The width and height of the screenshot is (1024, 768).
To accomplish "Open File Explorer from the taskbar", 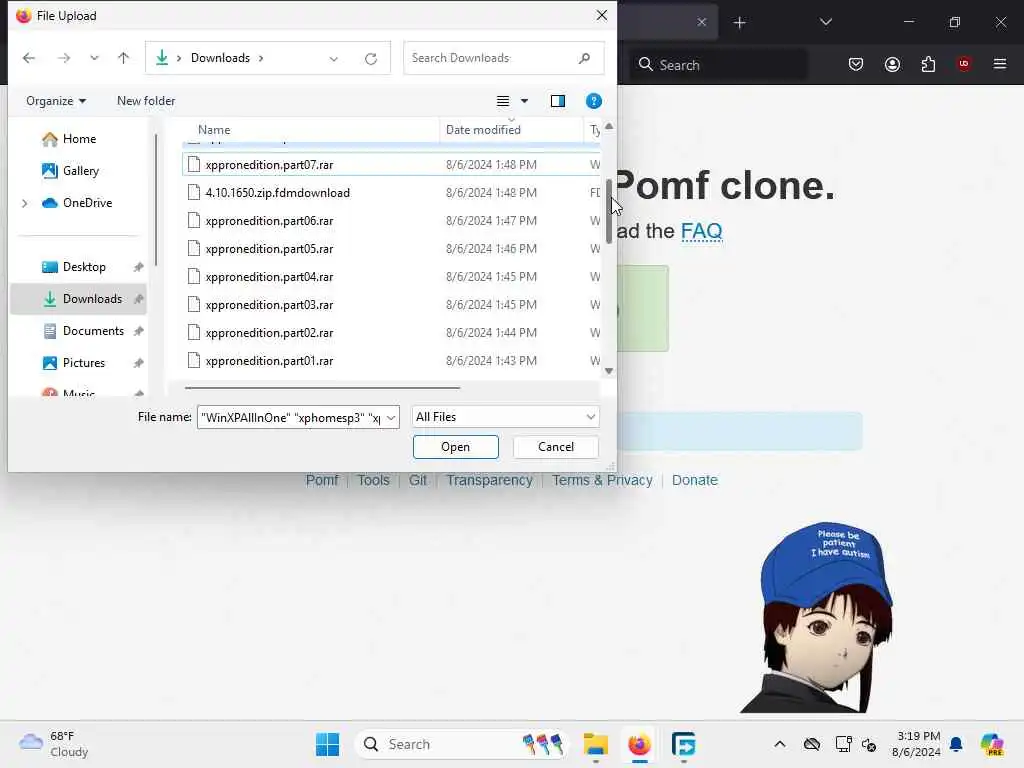I will 596,744.
